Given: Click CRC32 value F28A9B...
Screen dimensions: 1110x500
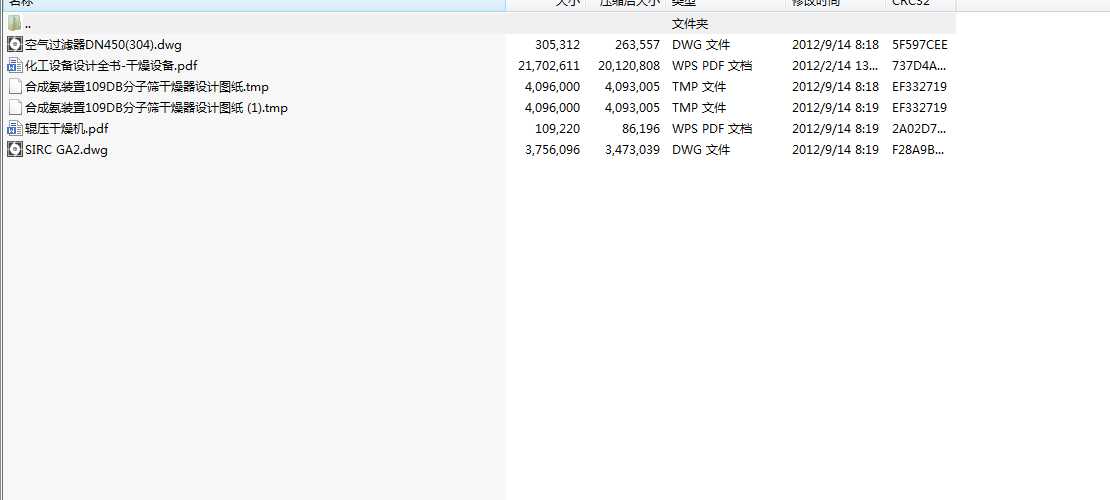Looking at the screenshot, I should click(919, 150).
